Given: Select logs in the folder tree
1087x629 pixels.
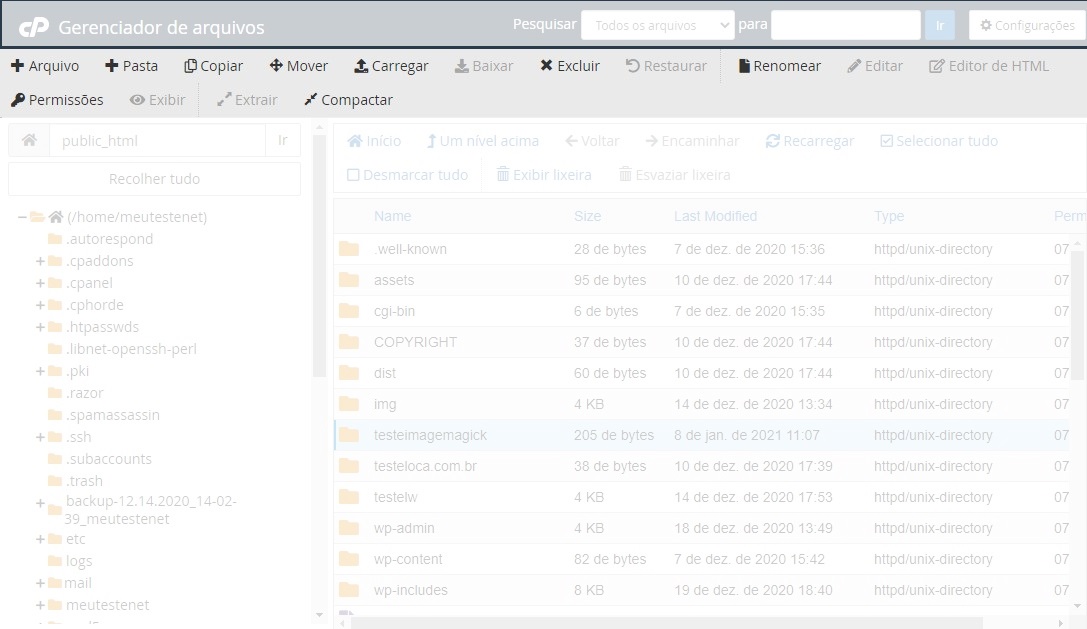Looking at the screenshot, I should [79, 561].
